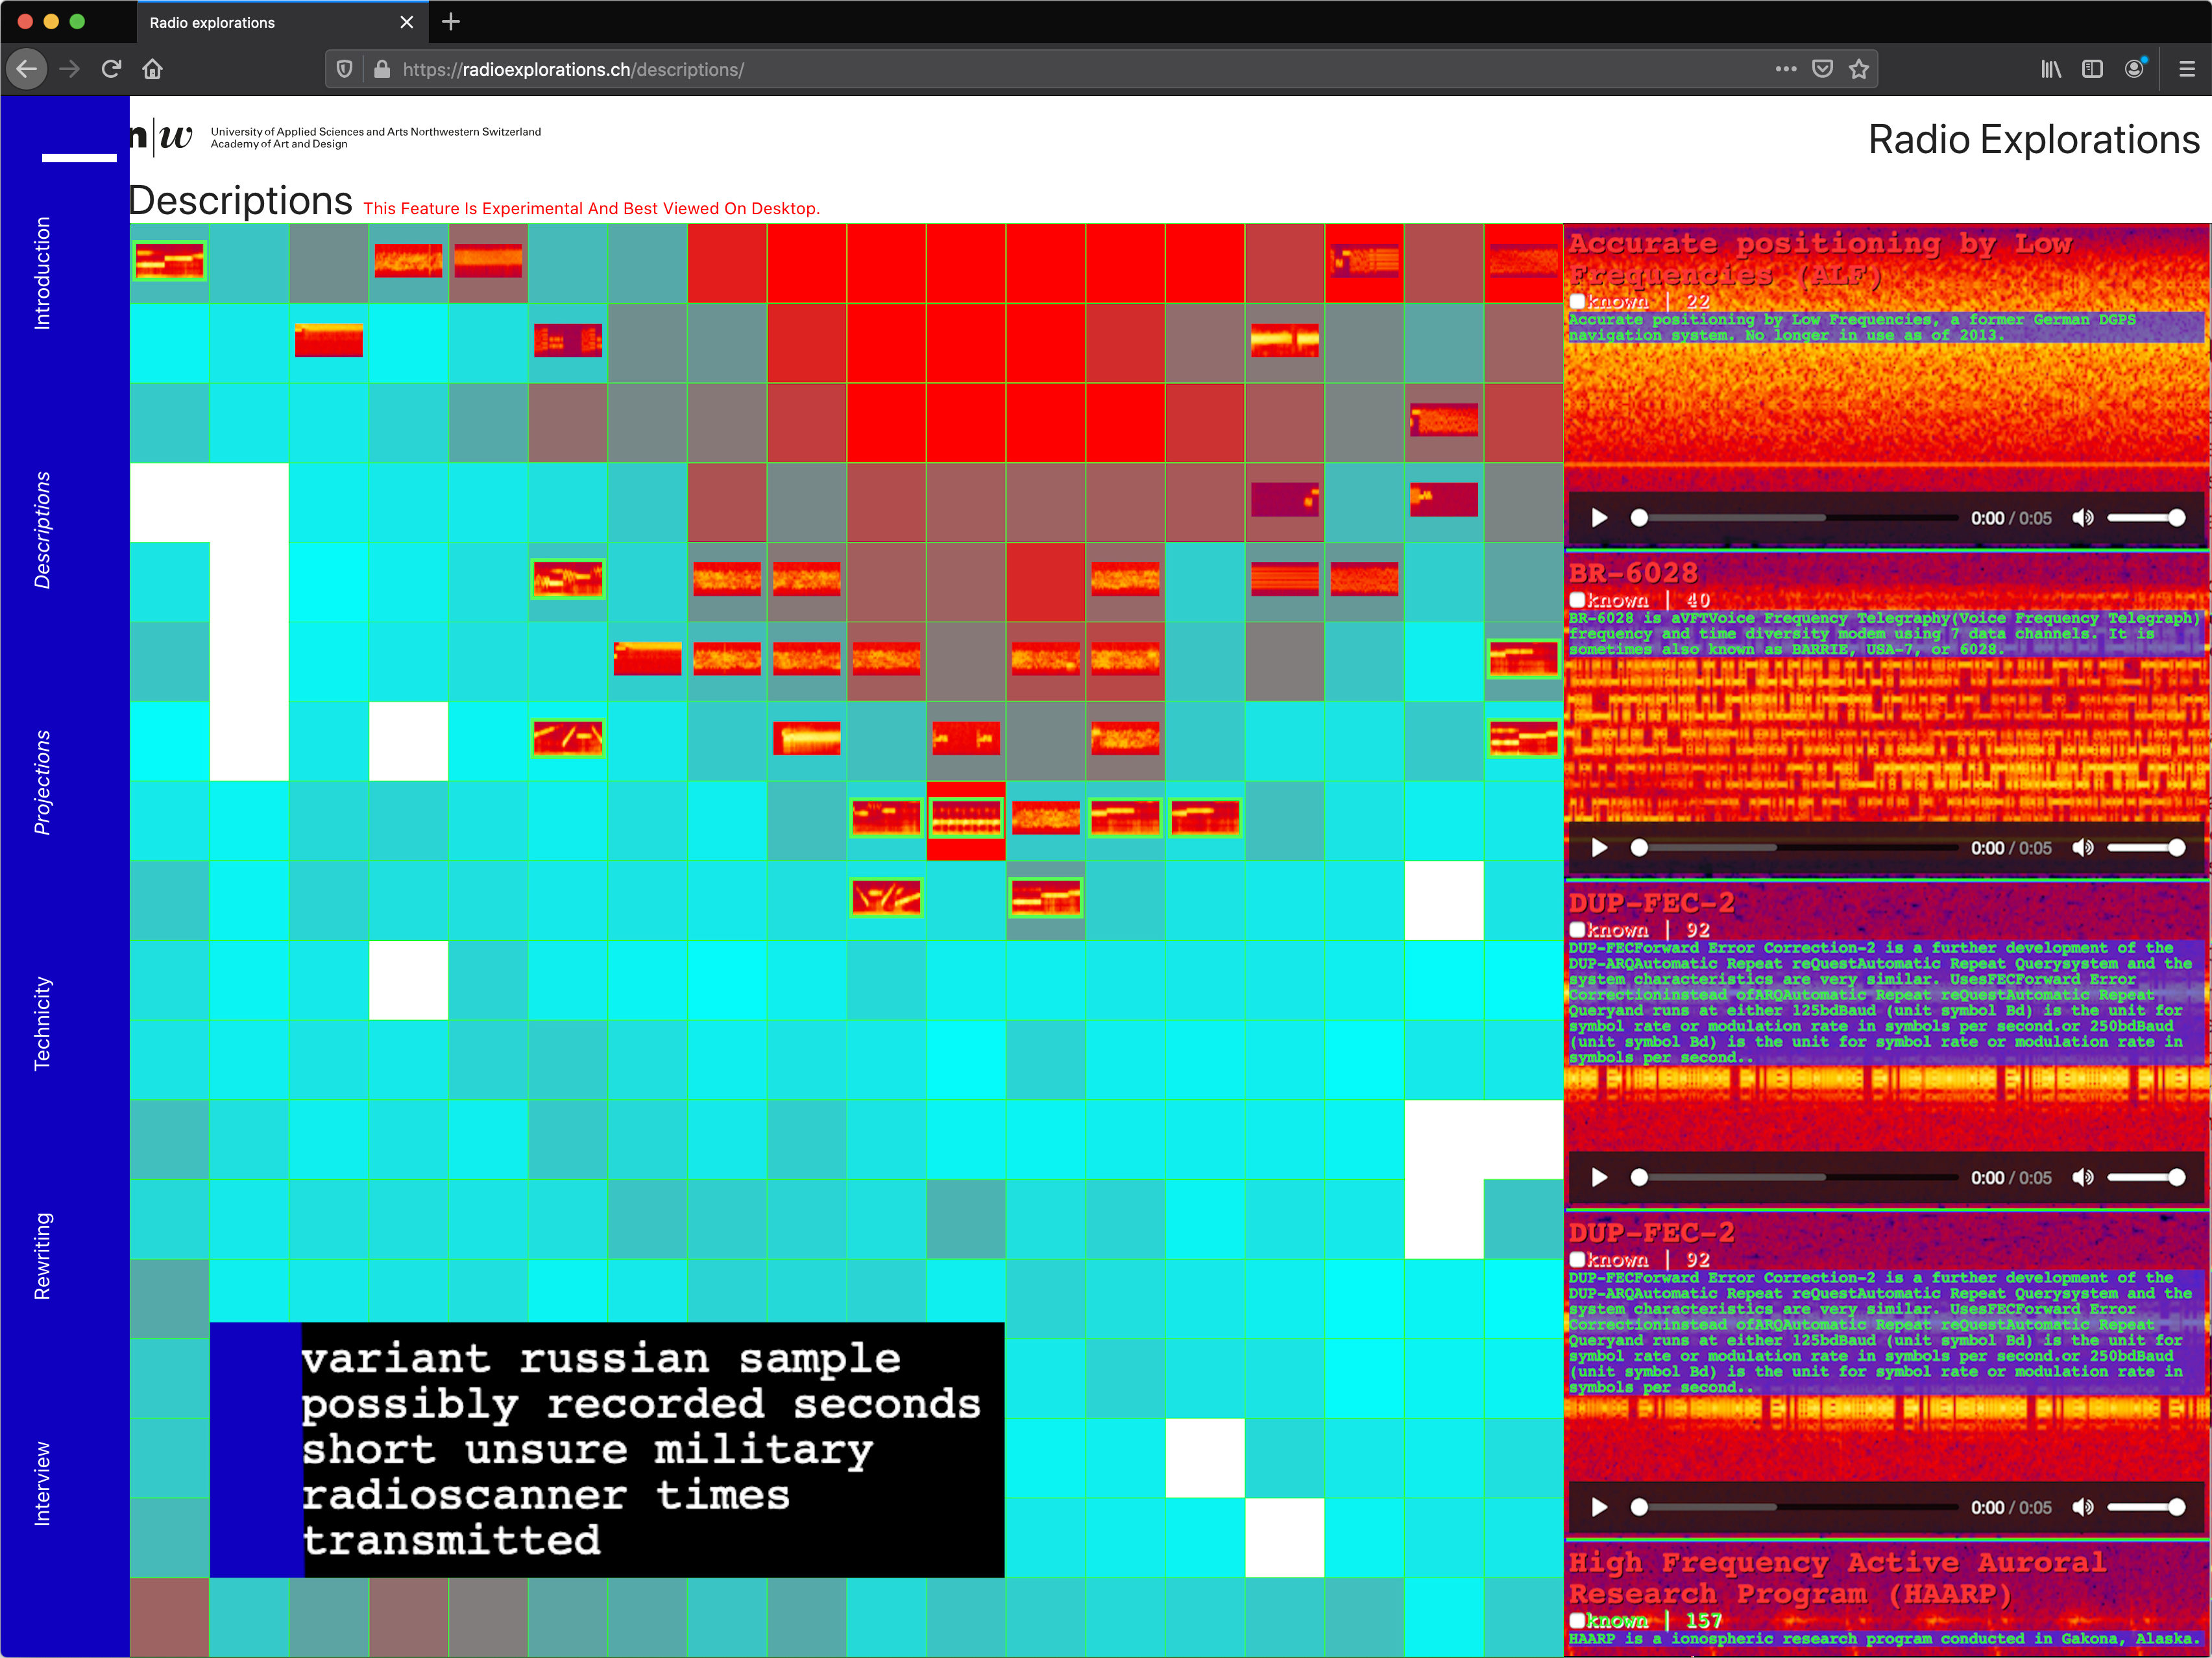
Task: Bookmark this page with the star icon
Action: [1858, 69]
